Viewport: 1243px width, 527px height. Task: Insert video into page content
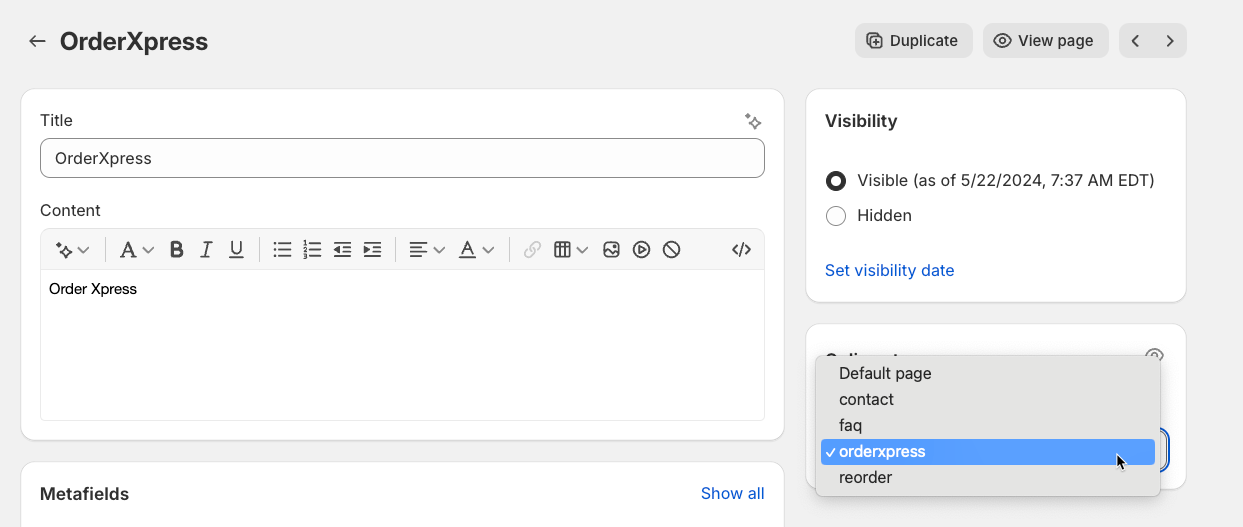(641, 250)
